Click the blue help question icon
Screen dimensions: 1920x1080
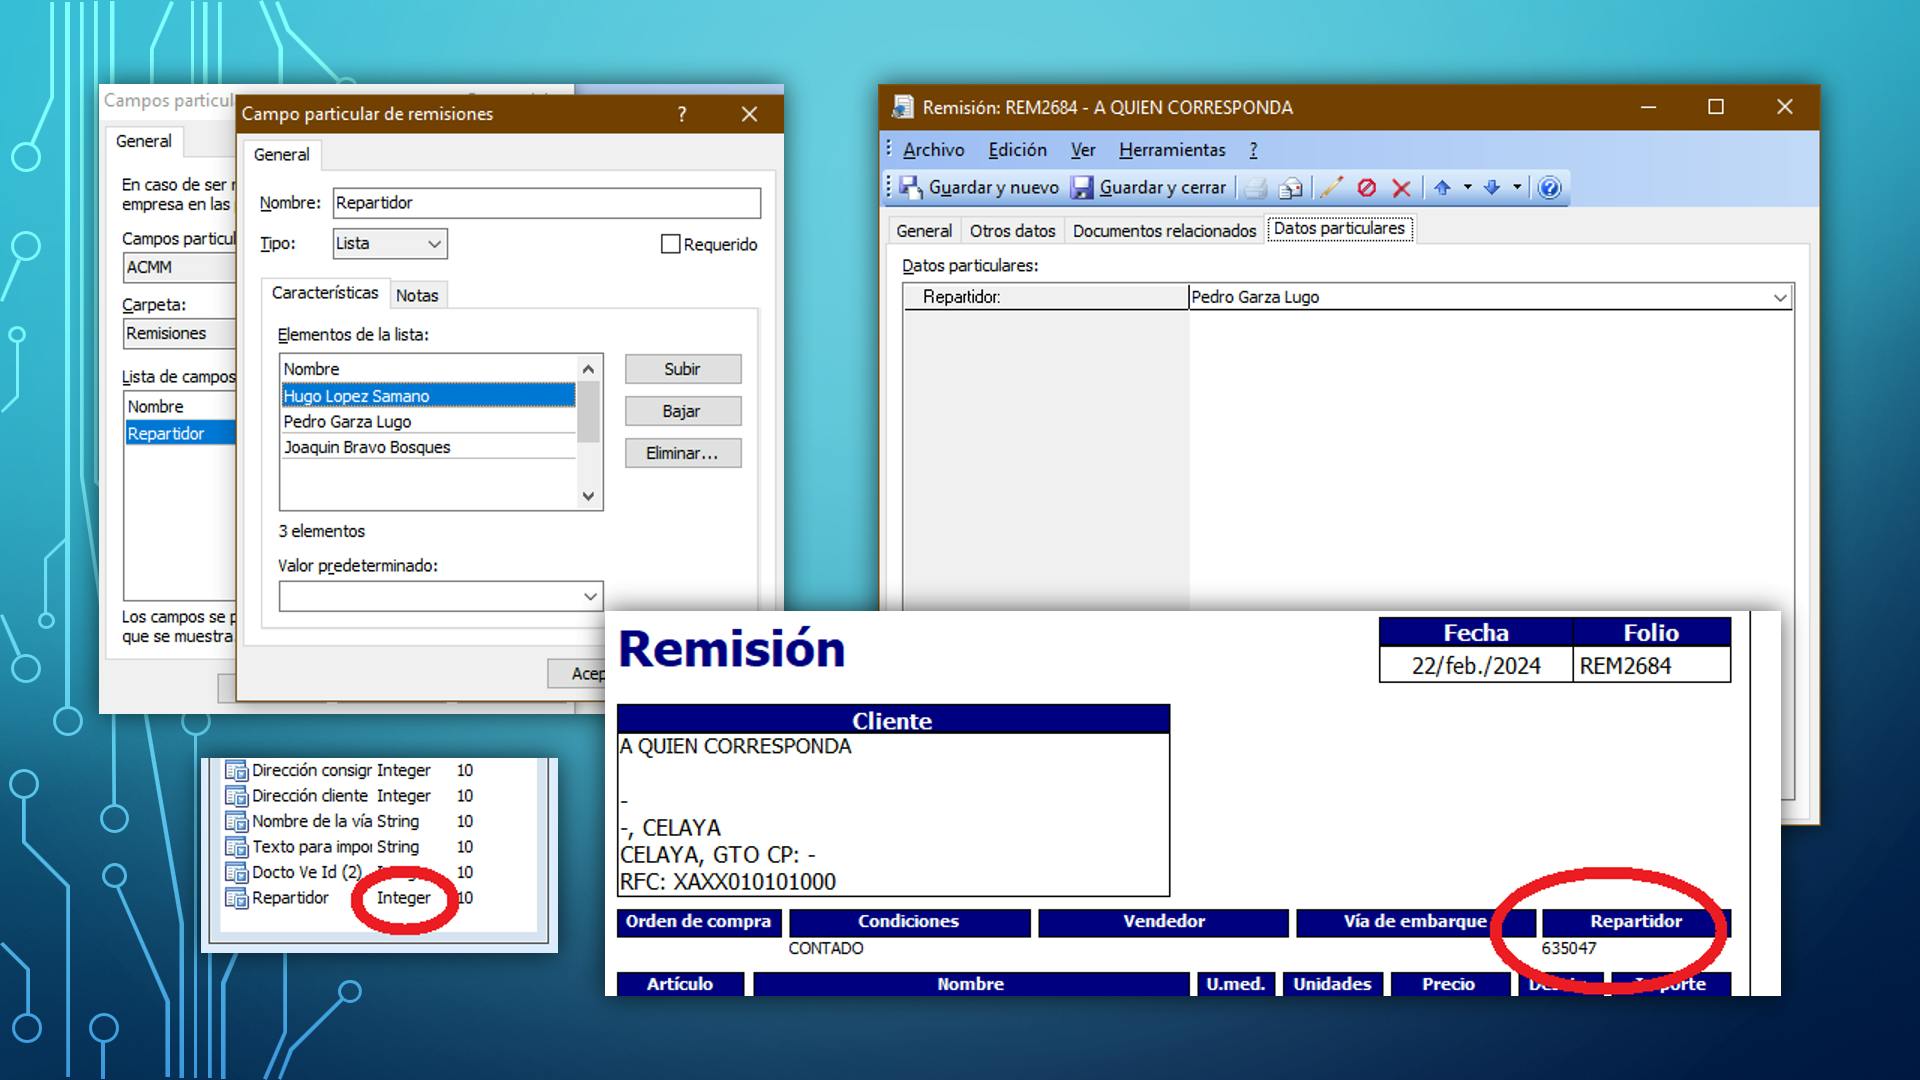pos(1549,187)
